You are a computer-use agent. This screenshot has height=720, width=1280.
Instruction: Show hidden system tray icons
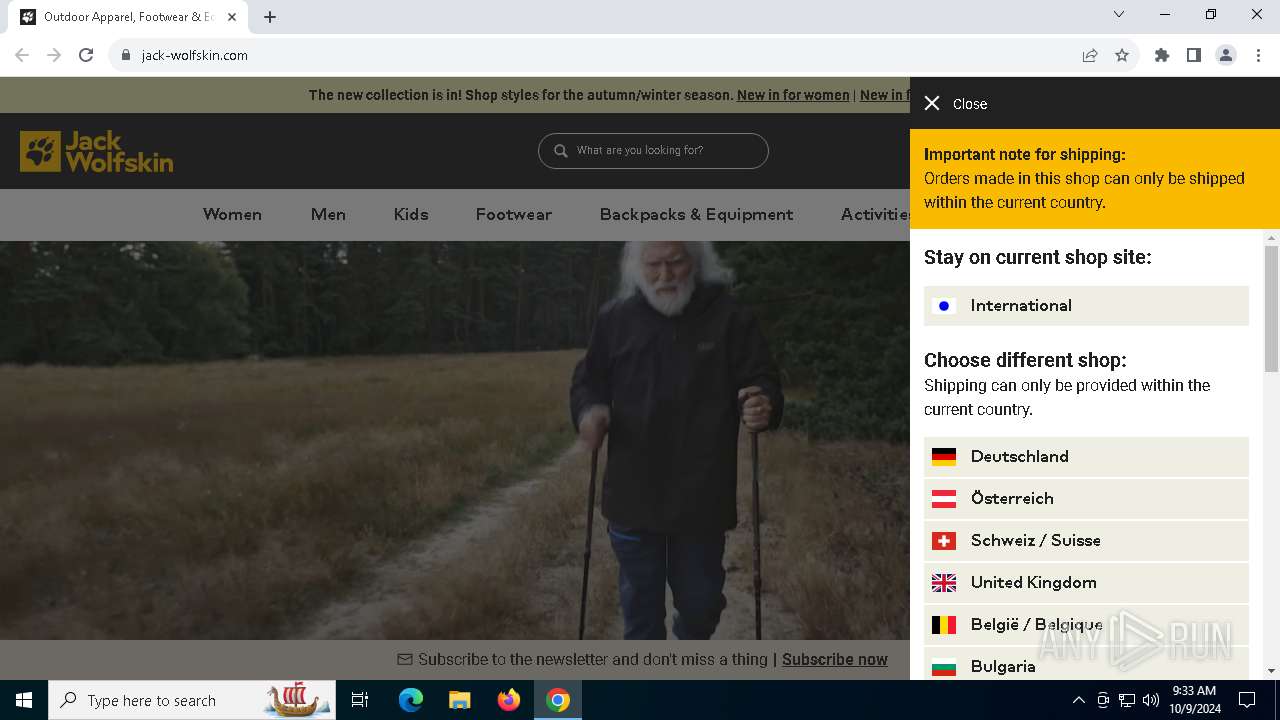pyautogui.click(x=1078, y=700)
